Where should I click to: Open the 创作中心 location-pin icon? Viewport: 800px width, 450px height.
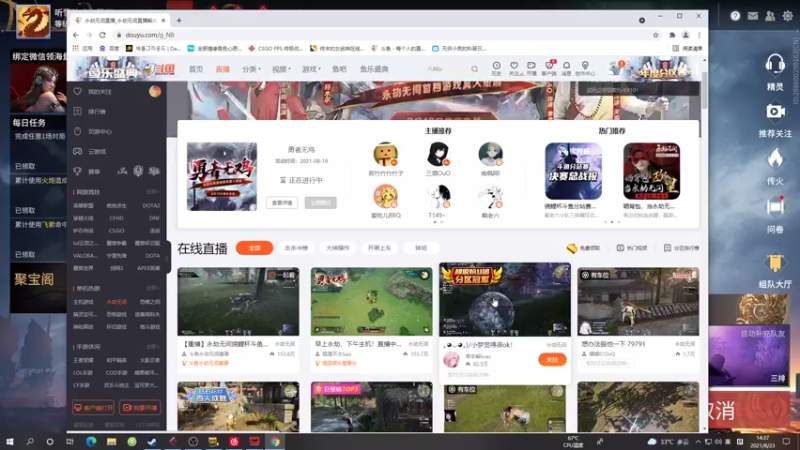point(585,65)
